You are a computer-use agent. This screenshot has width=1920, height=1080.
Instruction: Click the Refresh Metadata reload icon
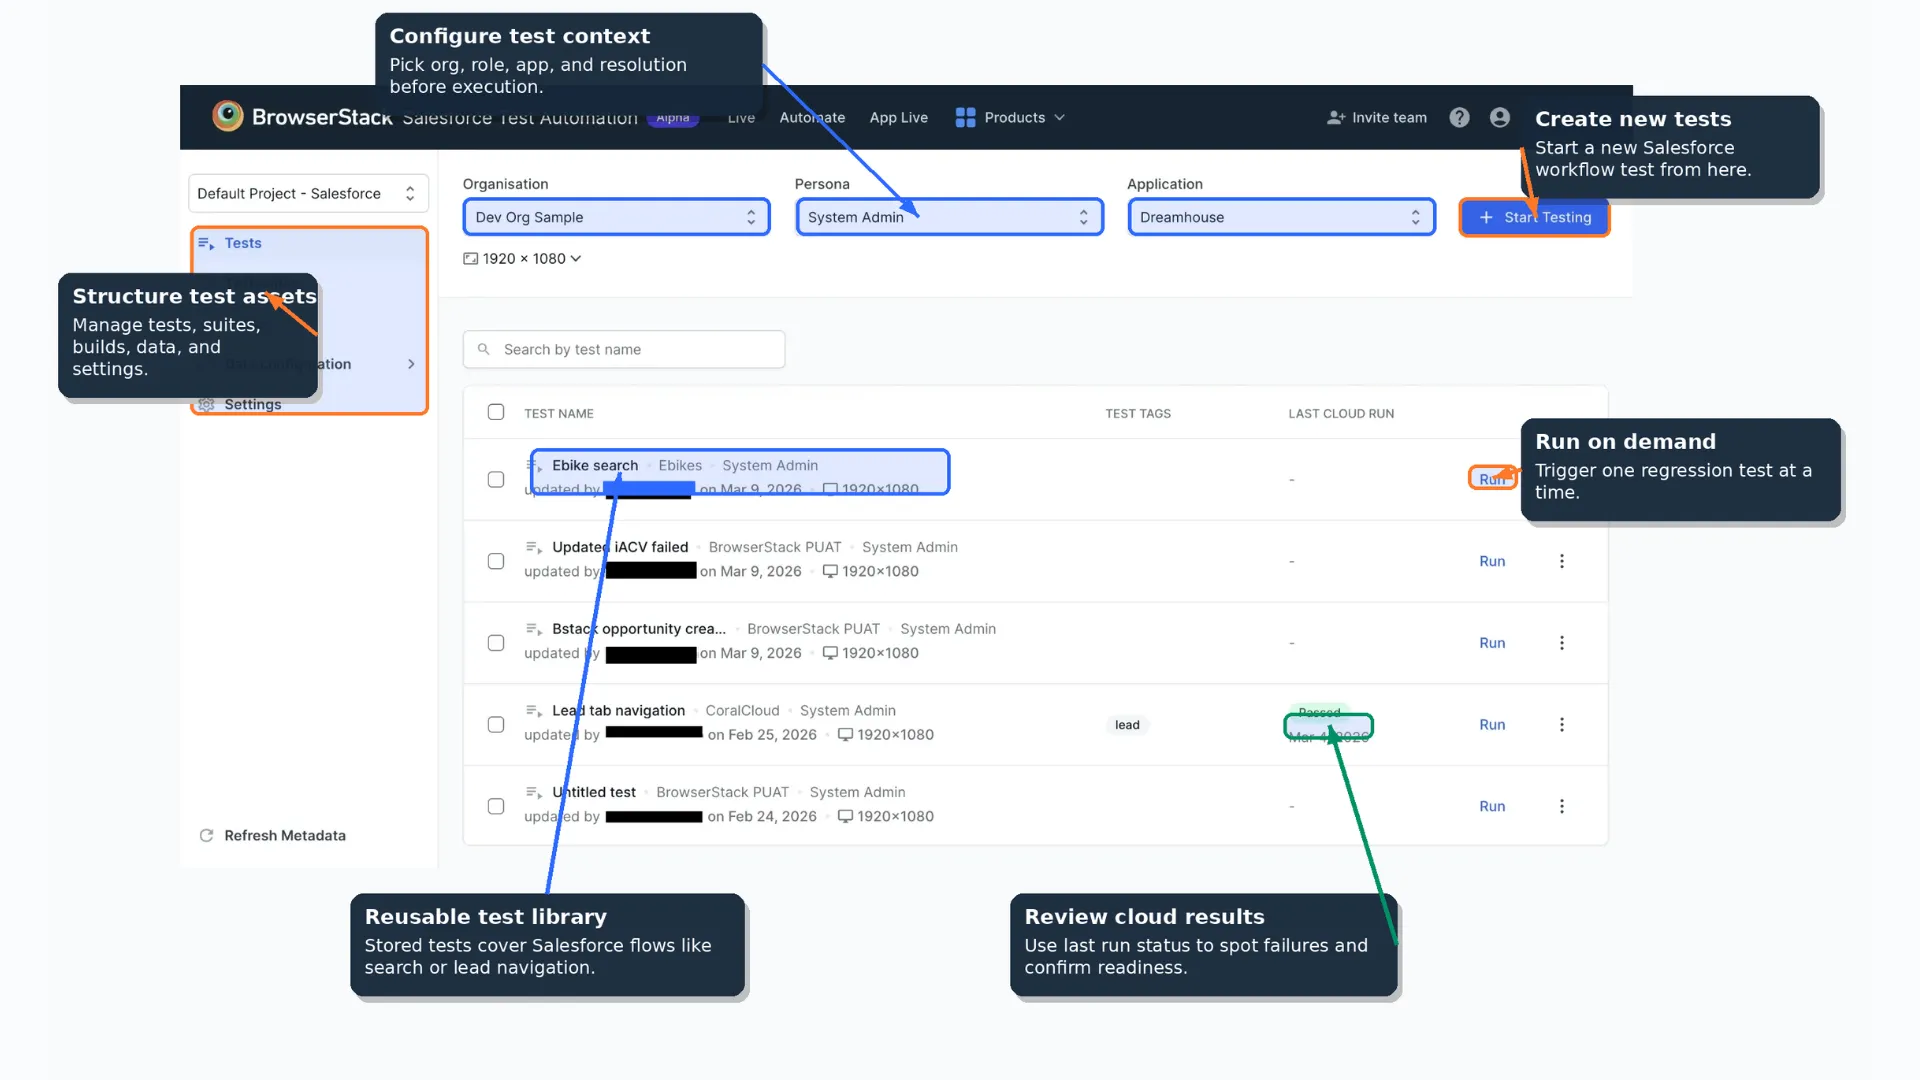click(206, 835)
